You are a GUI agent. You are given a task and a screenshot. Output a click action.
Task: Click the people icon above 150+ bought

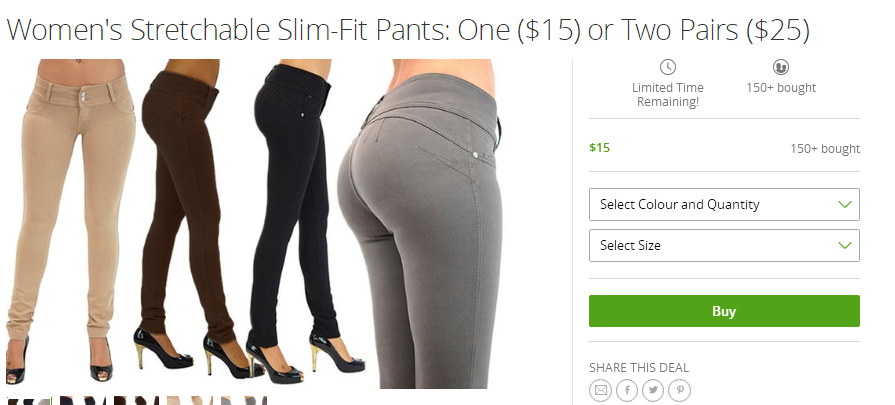[x=781, y=67]
